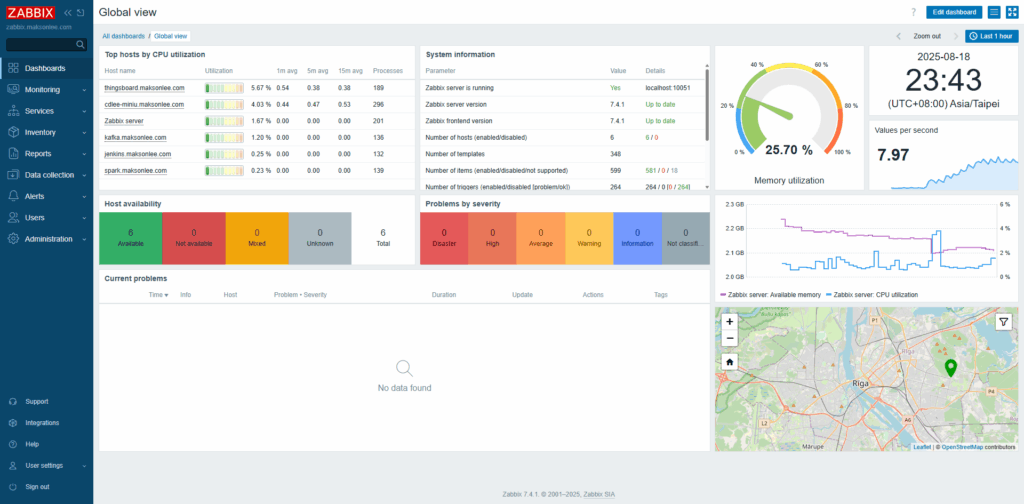
Task: Open the dashboard actions hamburger menu
Action: pos(994,12)
